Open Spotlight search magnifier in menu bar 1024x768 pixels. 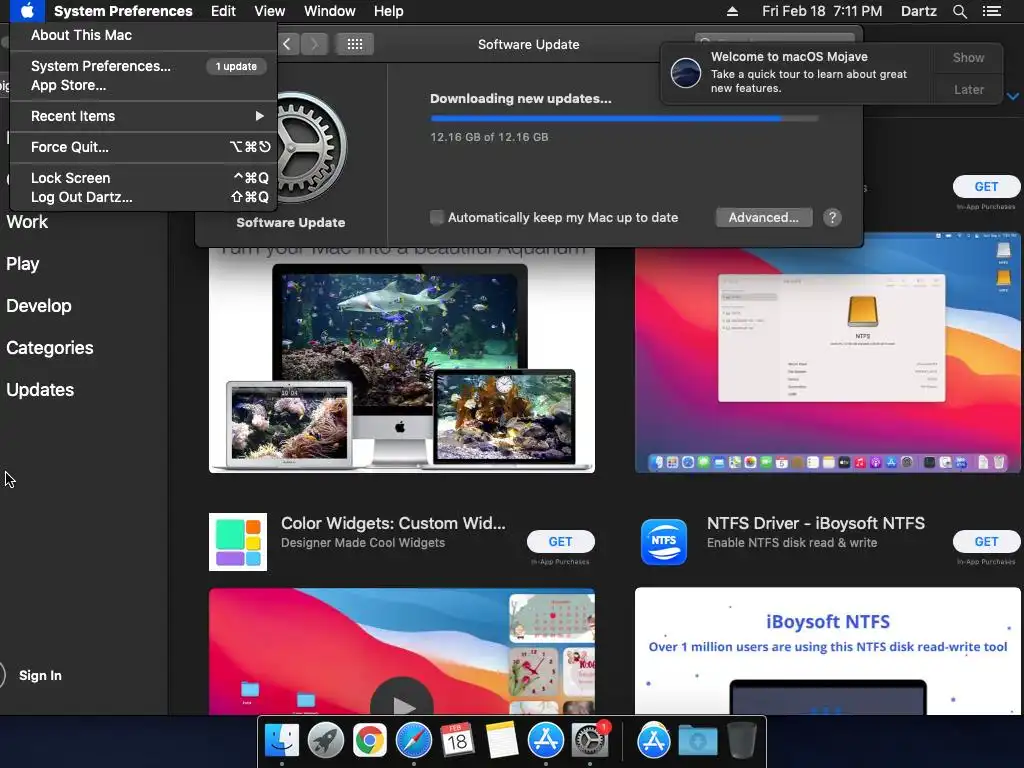pyautogui.click(x=959, y=11)
